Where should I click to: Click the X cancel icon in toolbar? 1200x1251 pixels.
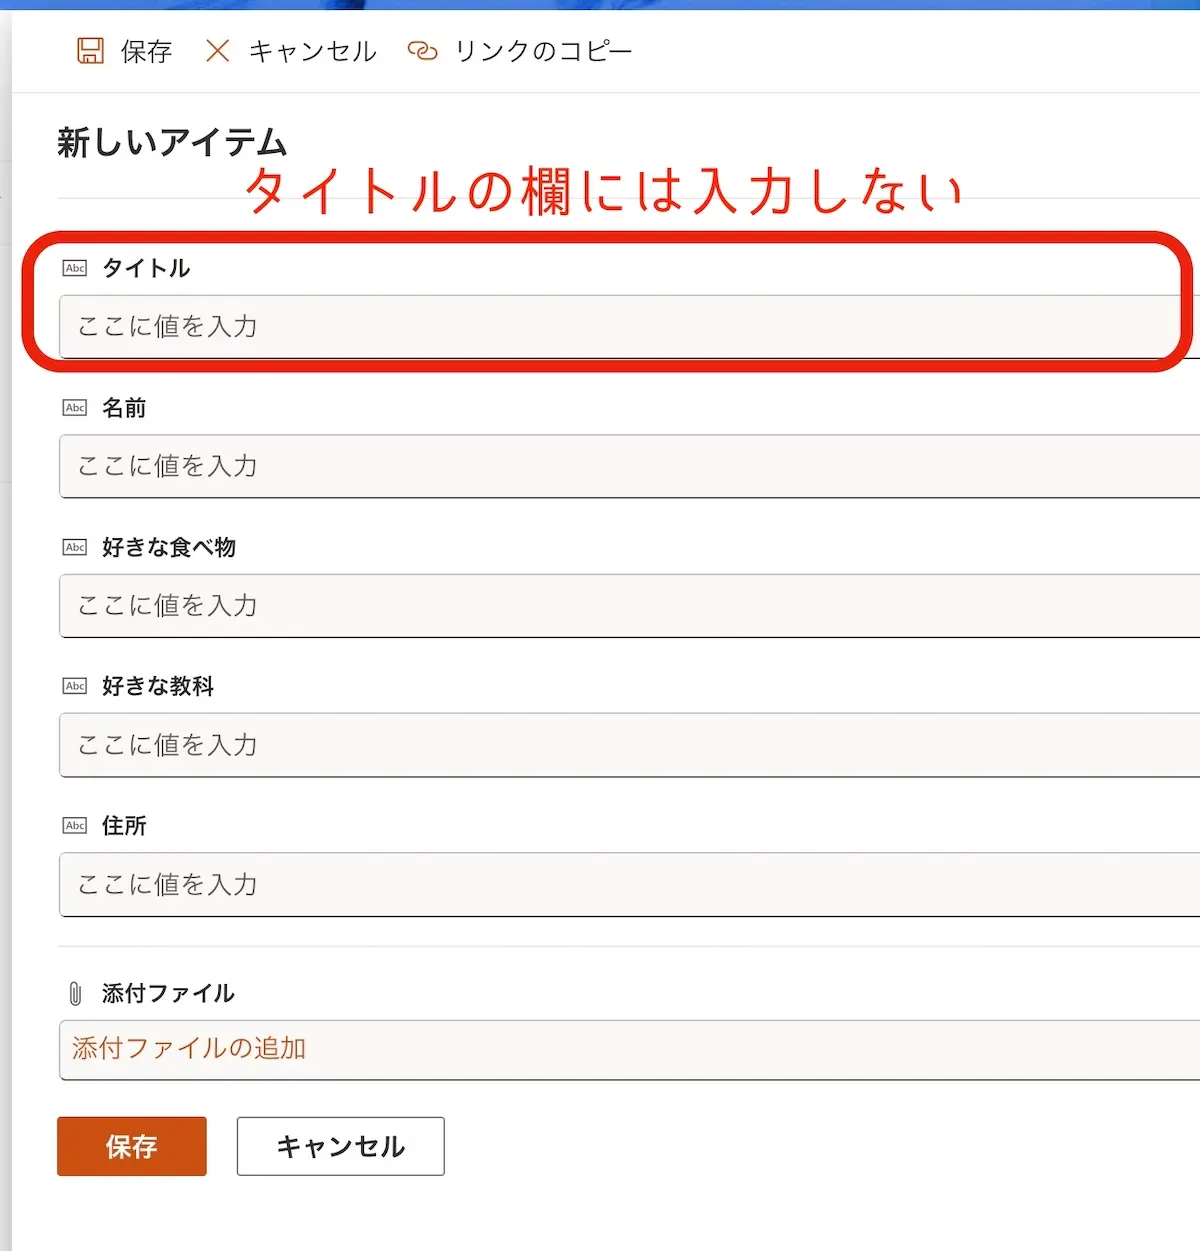(217, 51)
